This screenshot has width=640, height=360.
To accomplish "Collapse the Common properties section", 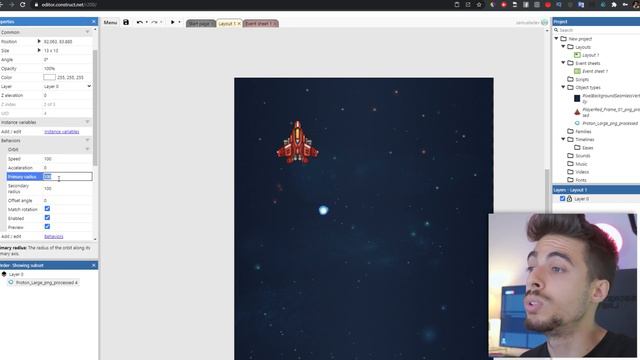I will click(87, 32).
